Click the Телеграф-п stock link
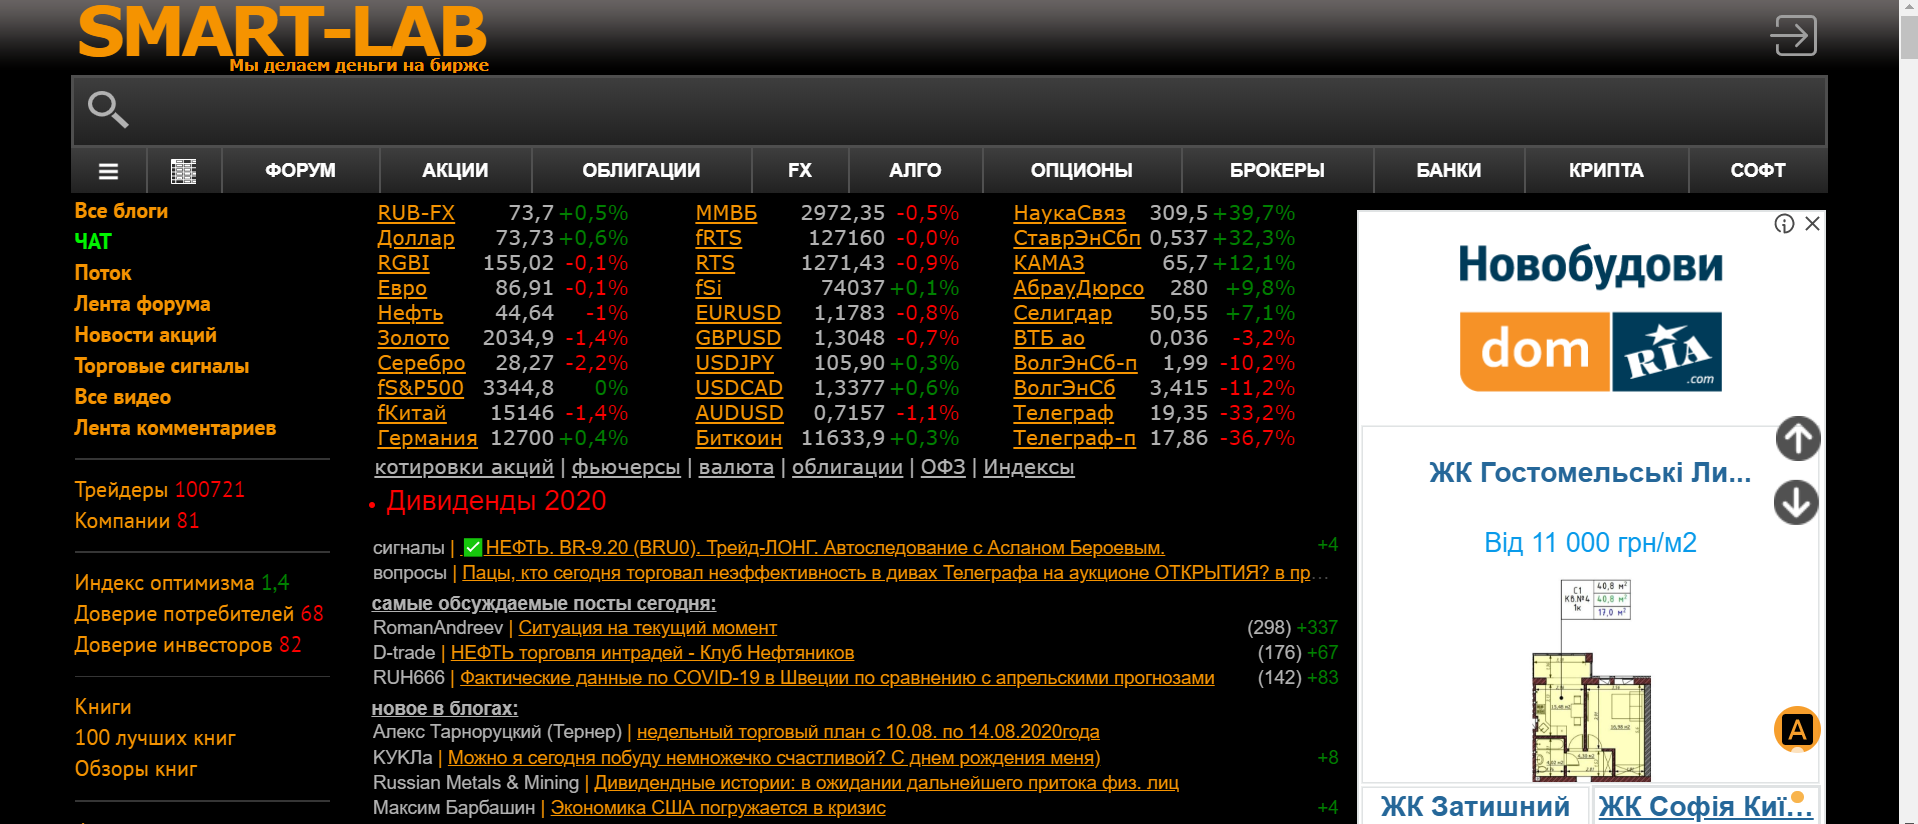Image resolution: width=1918 pixels, height=824 pixels. (1075, 438)
